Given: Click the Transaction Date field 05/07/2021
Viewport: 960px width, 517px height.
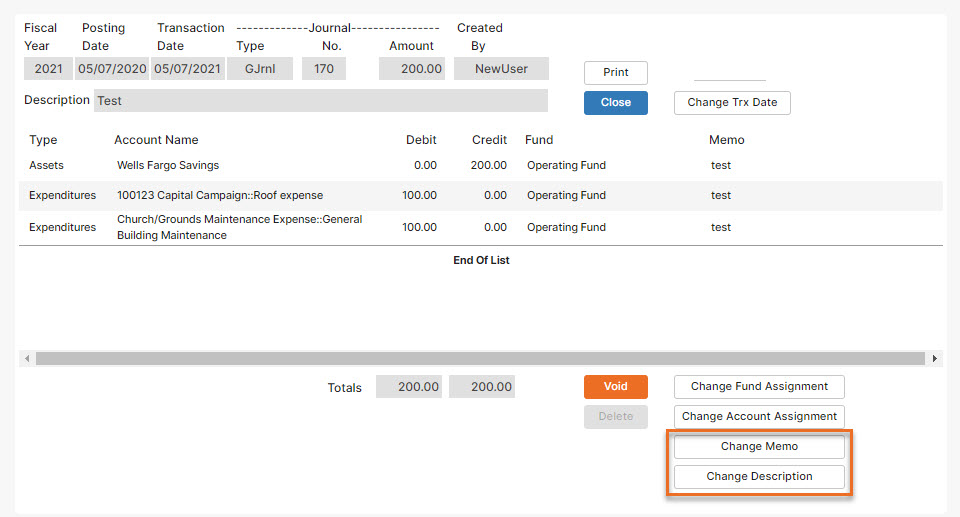Looking at the screenshot, I should (187, 69).
